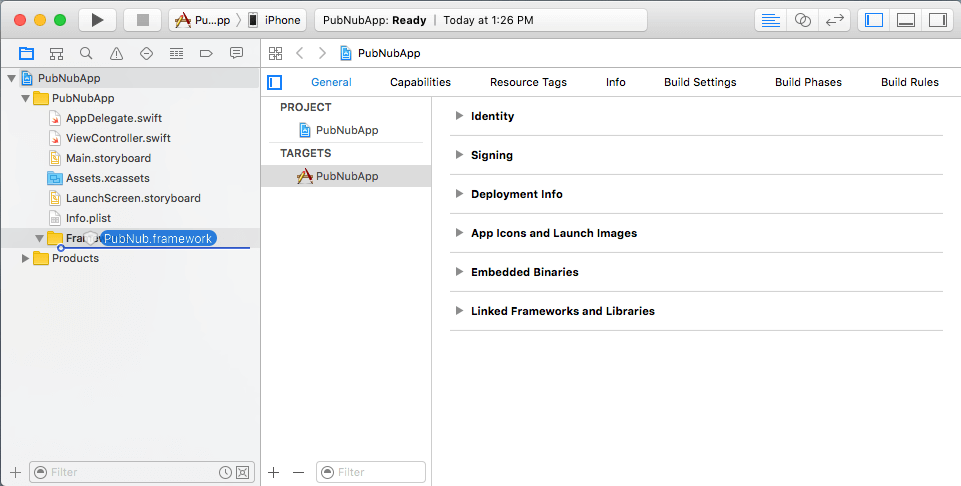Open the Build Rules tab
Screen dimensions: 961x486
click(910, 82)
